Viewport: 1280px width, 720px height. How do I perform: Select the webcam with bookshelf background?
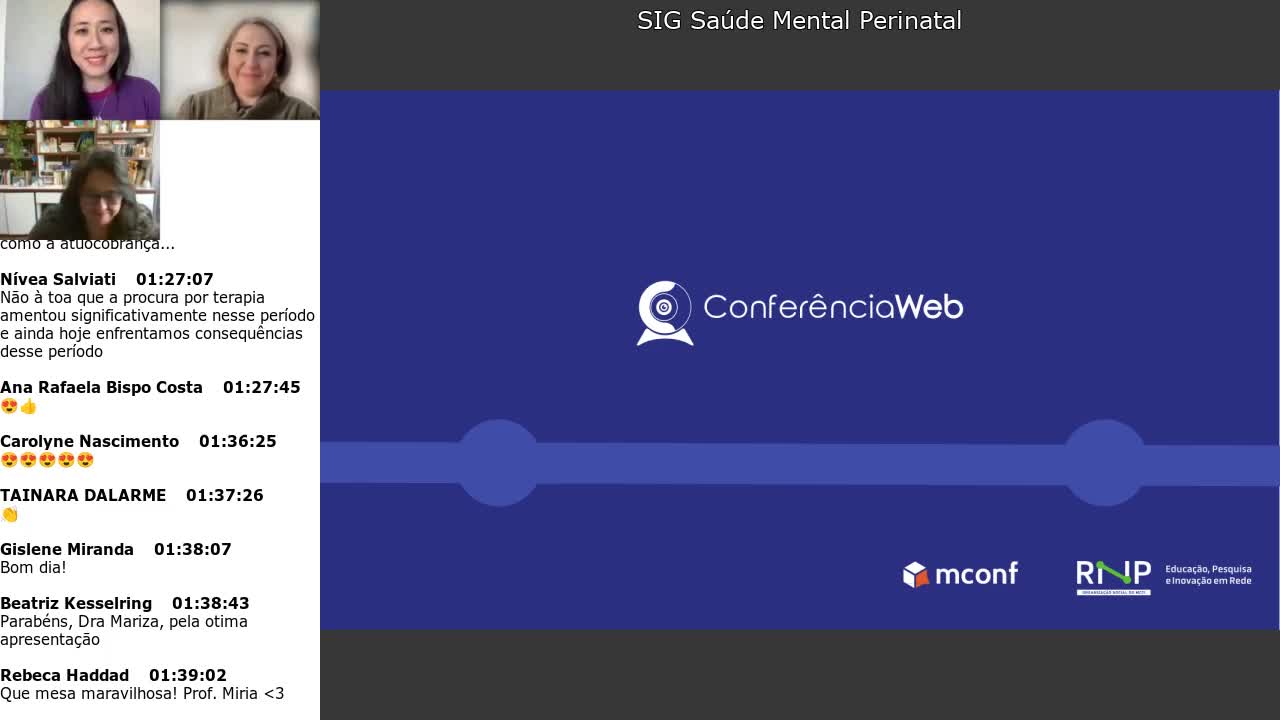point(80,180)
